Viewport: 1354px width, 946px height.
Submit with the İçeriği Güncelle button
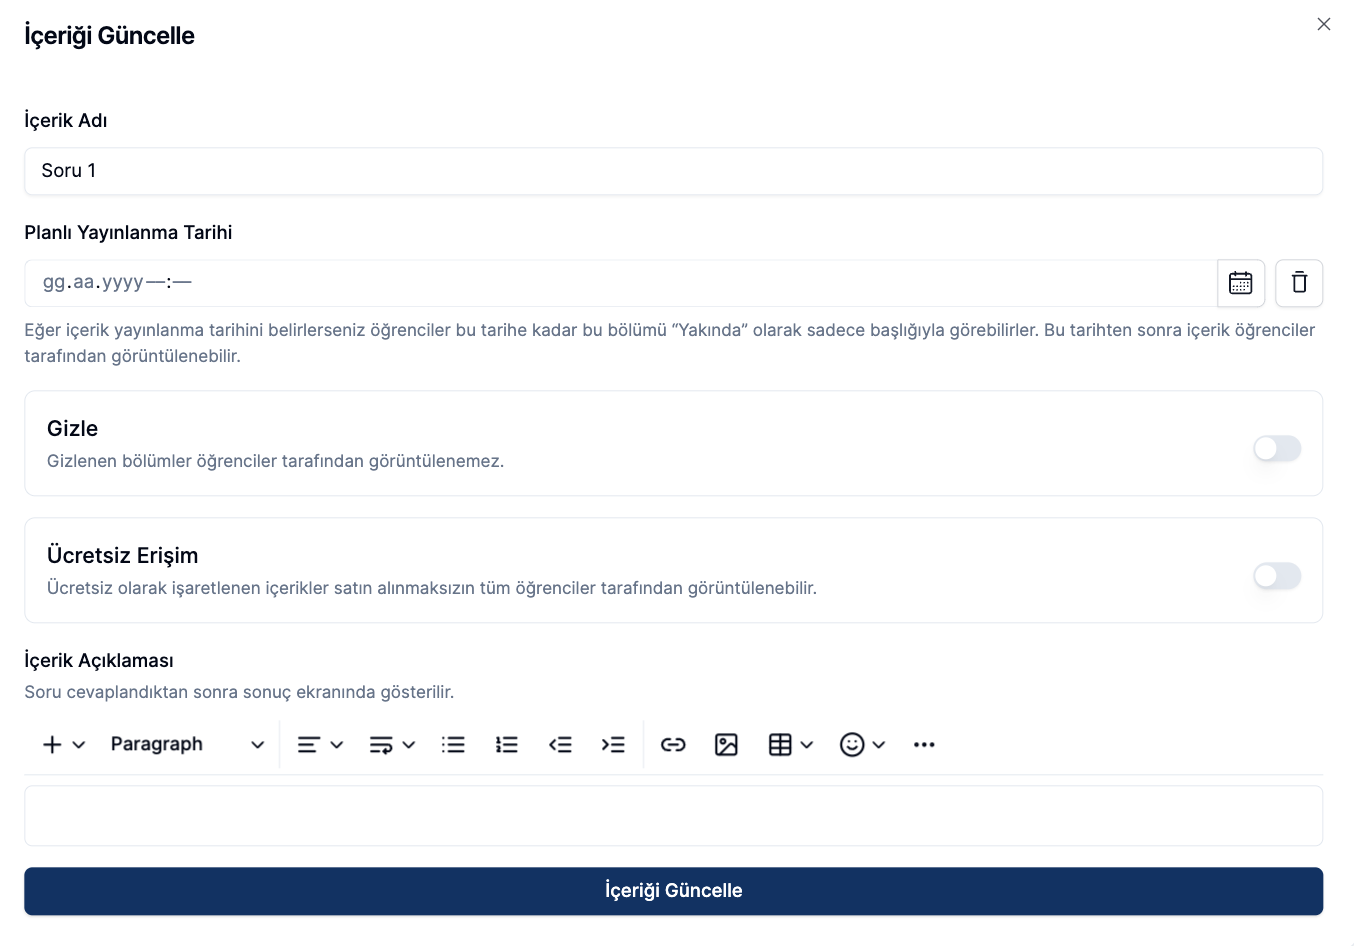[x=673, y=891]
